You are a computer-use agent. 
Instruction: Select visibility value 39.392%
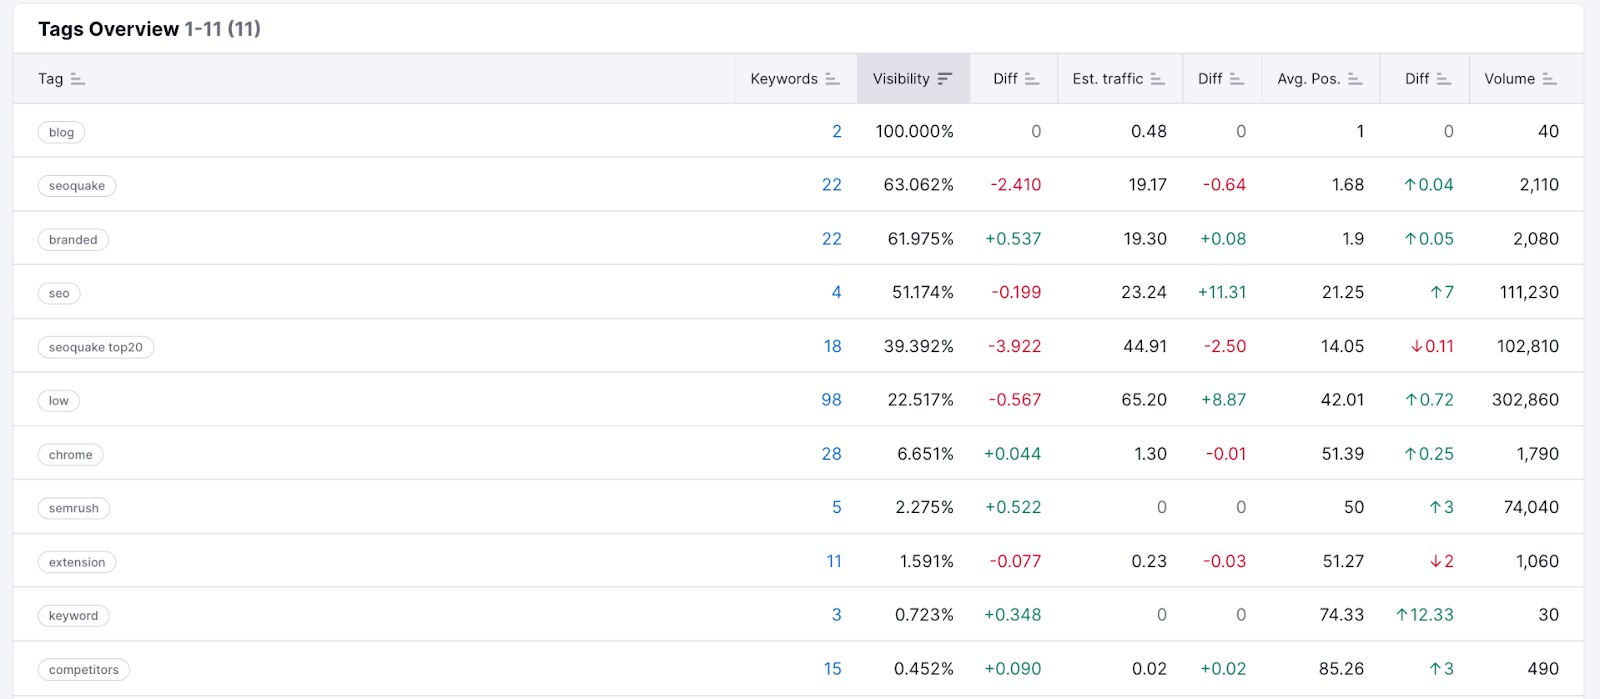pos(919,346)
